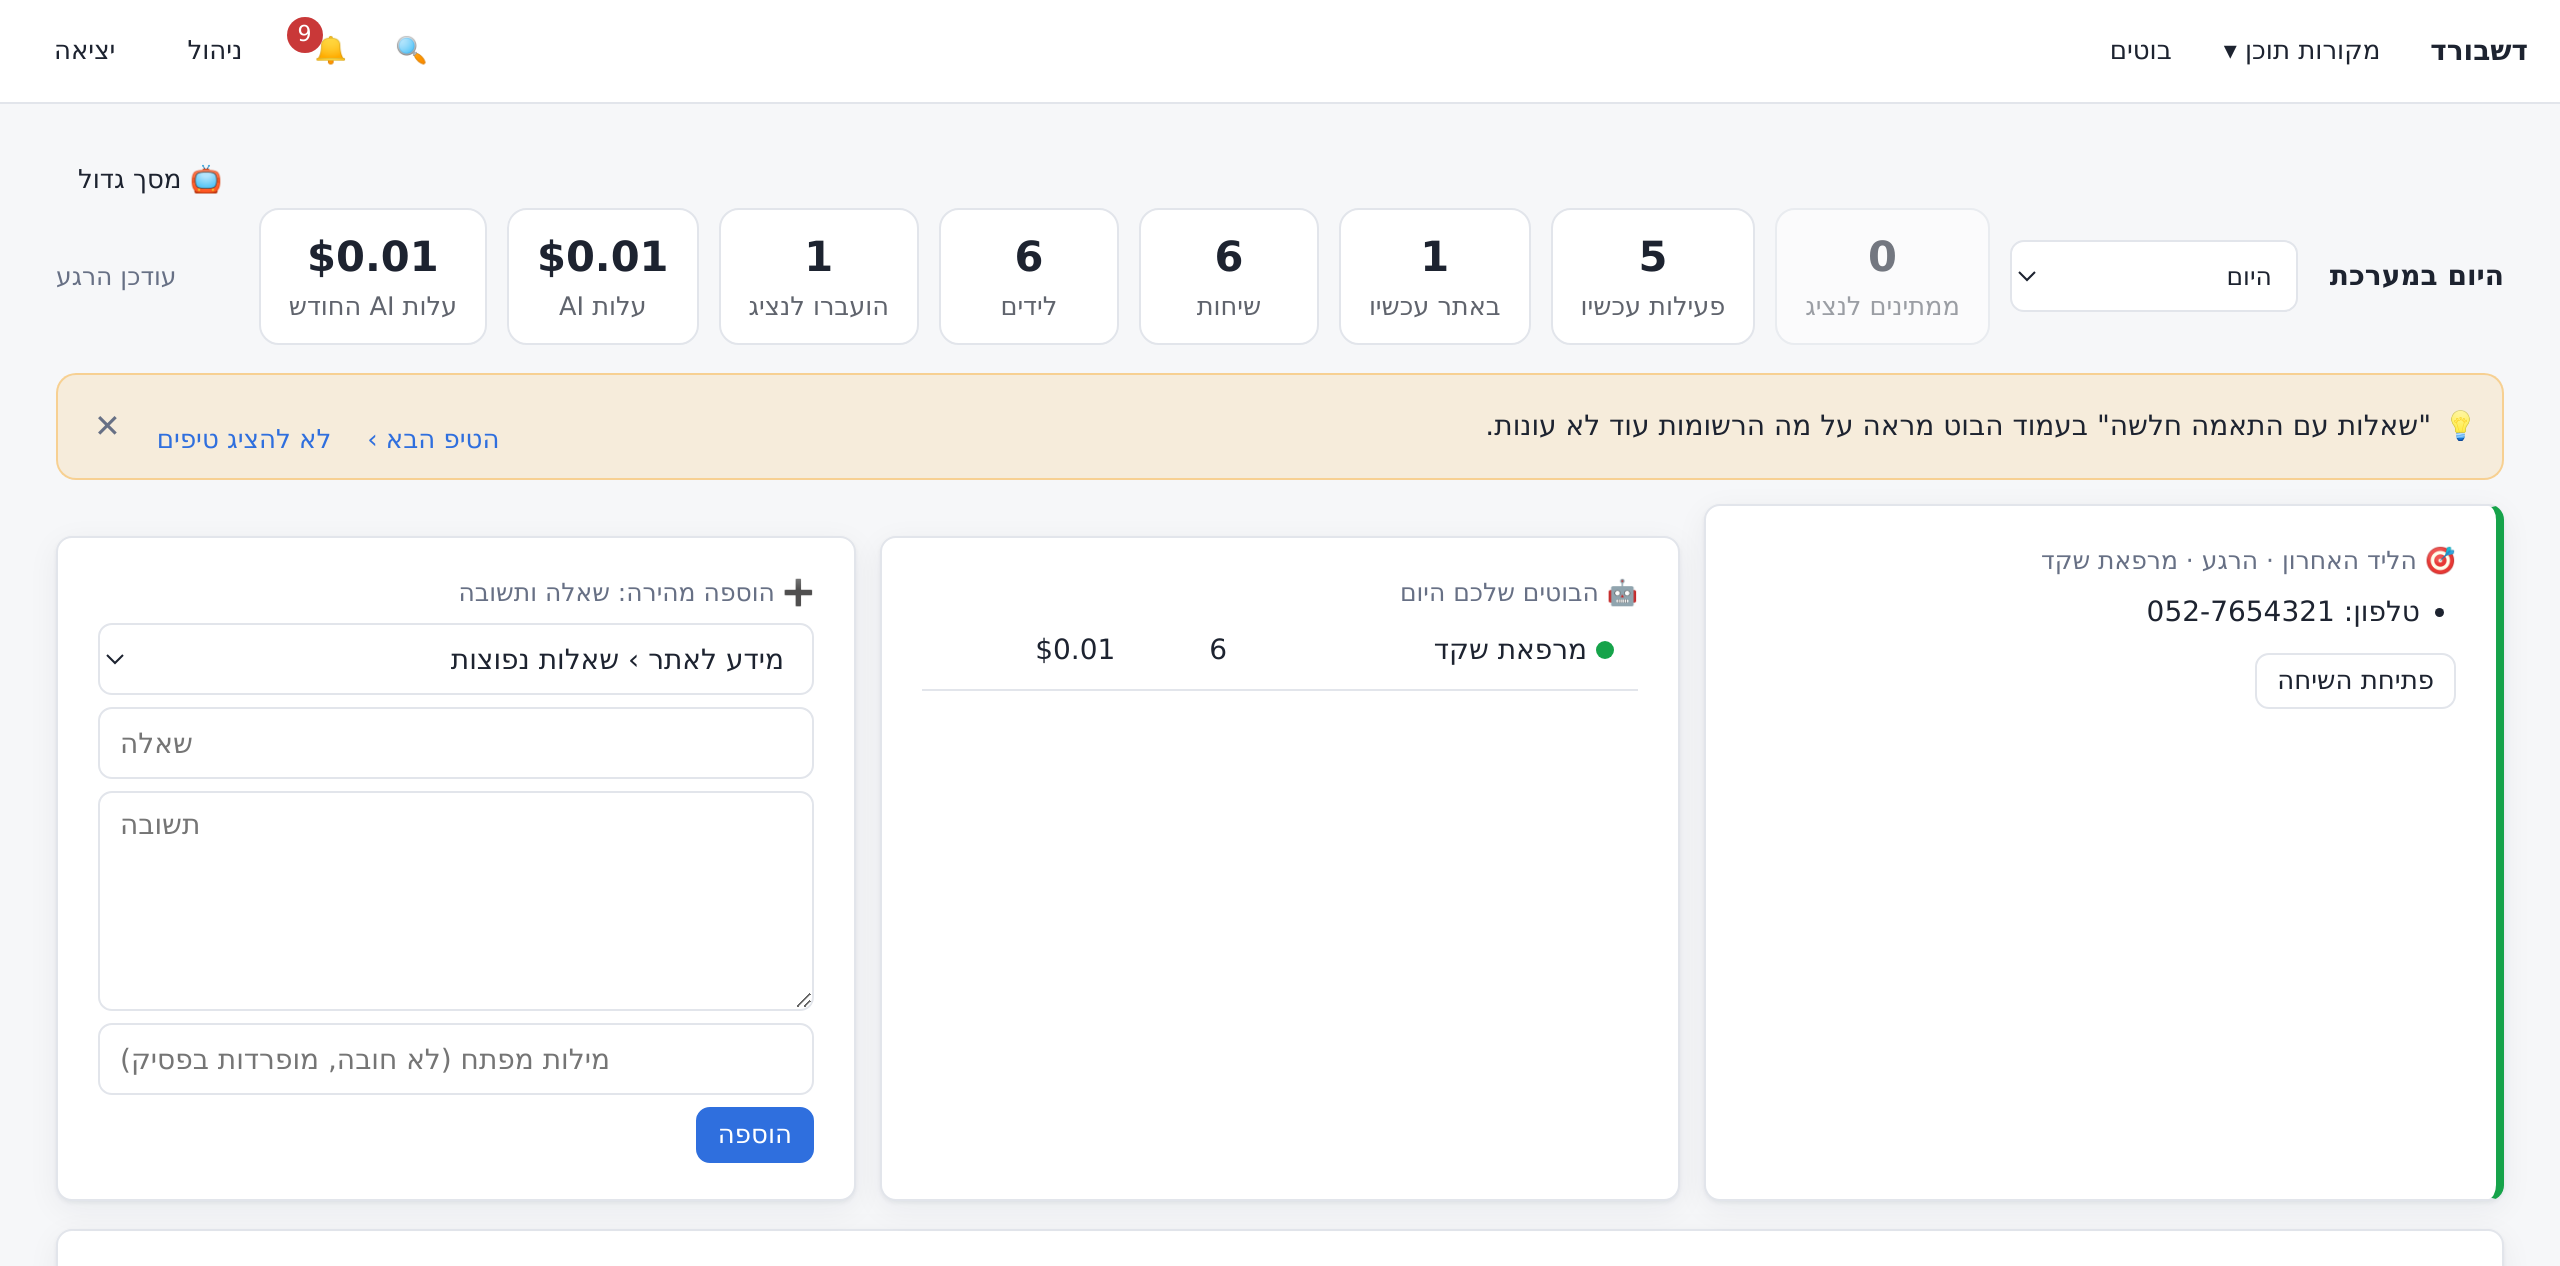The height and width of the screenshot is (1266, 2560).
Task: Open the שיחות stat card
Action: 1229,277
